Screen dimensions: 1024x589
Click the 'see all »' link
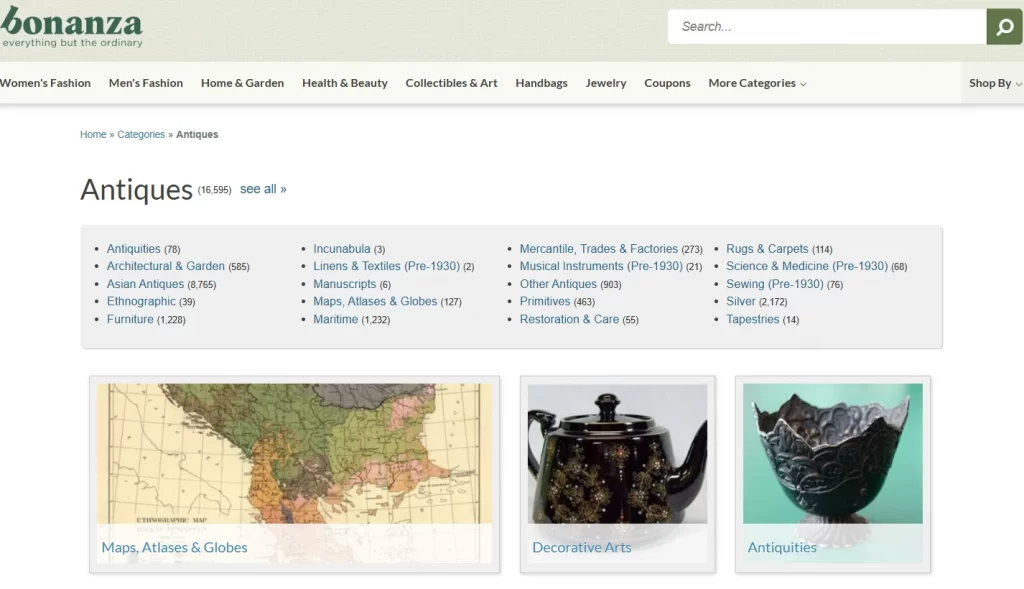[x=262, y=188]
